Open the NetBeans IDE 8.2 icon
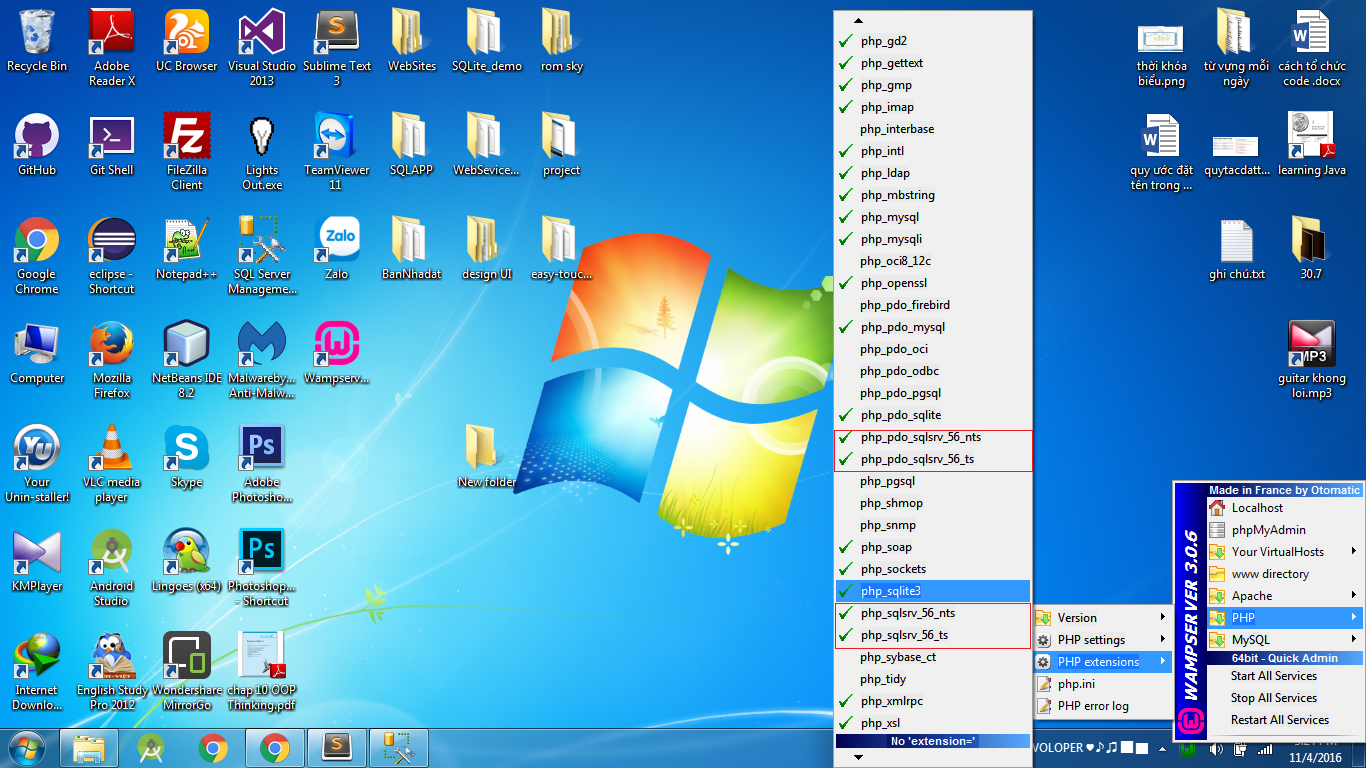 [x=186, y=360]
